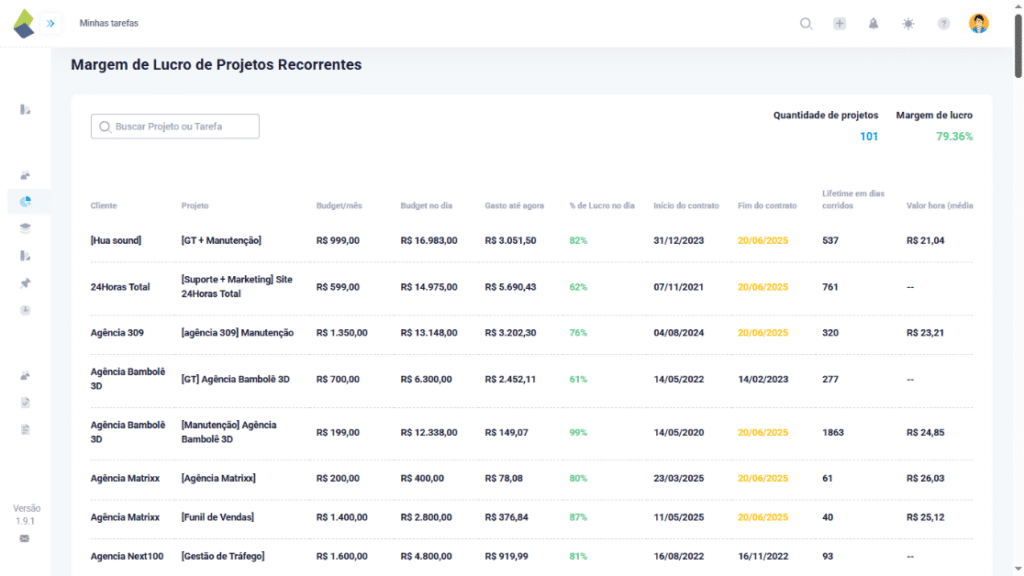Open the [Manutenção] Agência Bambolê 3D project
The image size is (1024, 576).
point(229,432)
